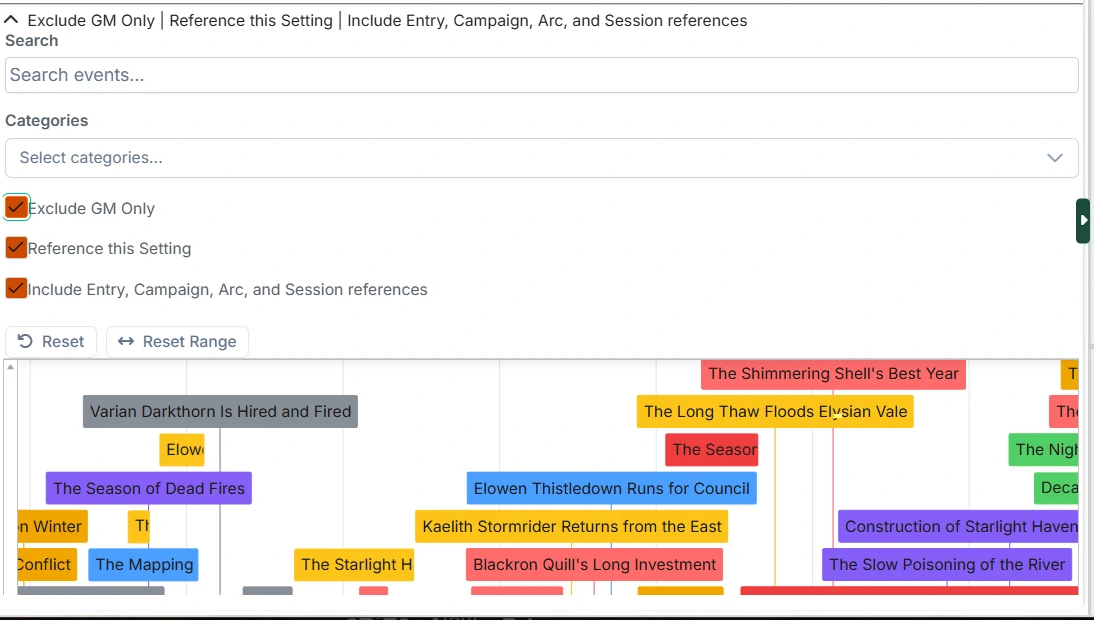The height and width of the screenshot is (620, 1094).
Task: Select The Season of Dead Fires event
Action: (x=148, y=488)
